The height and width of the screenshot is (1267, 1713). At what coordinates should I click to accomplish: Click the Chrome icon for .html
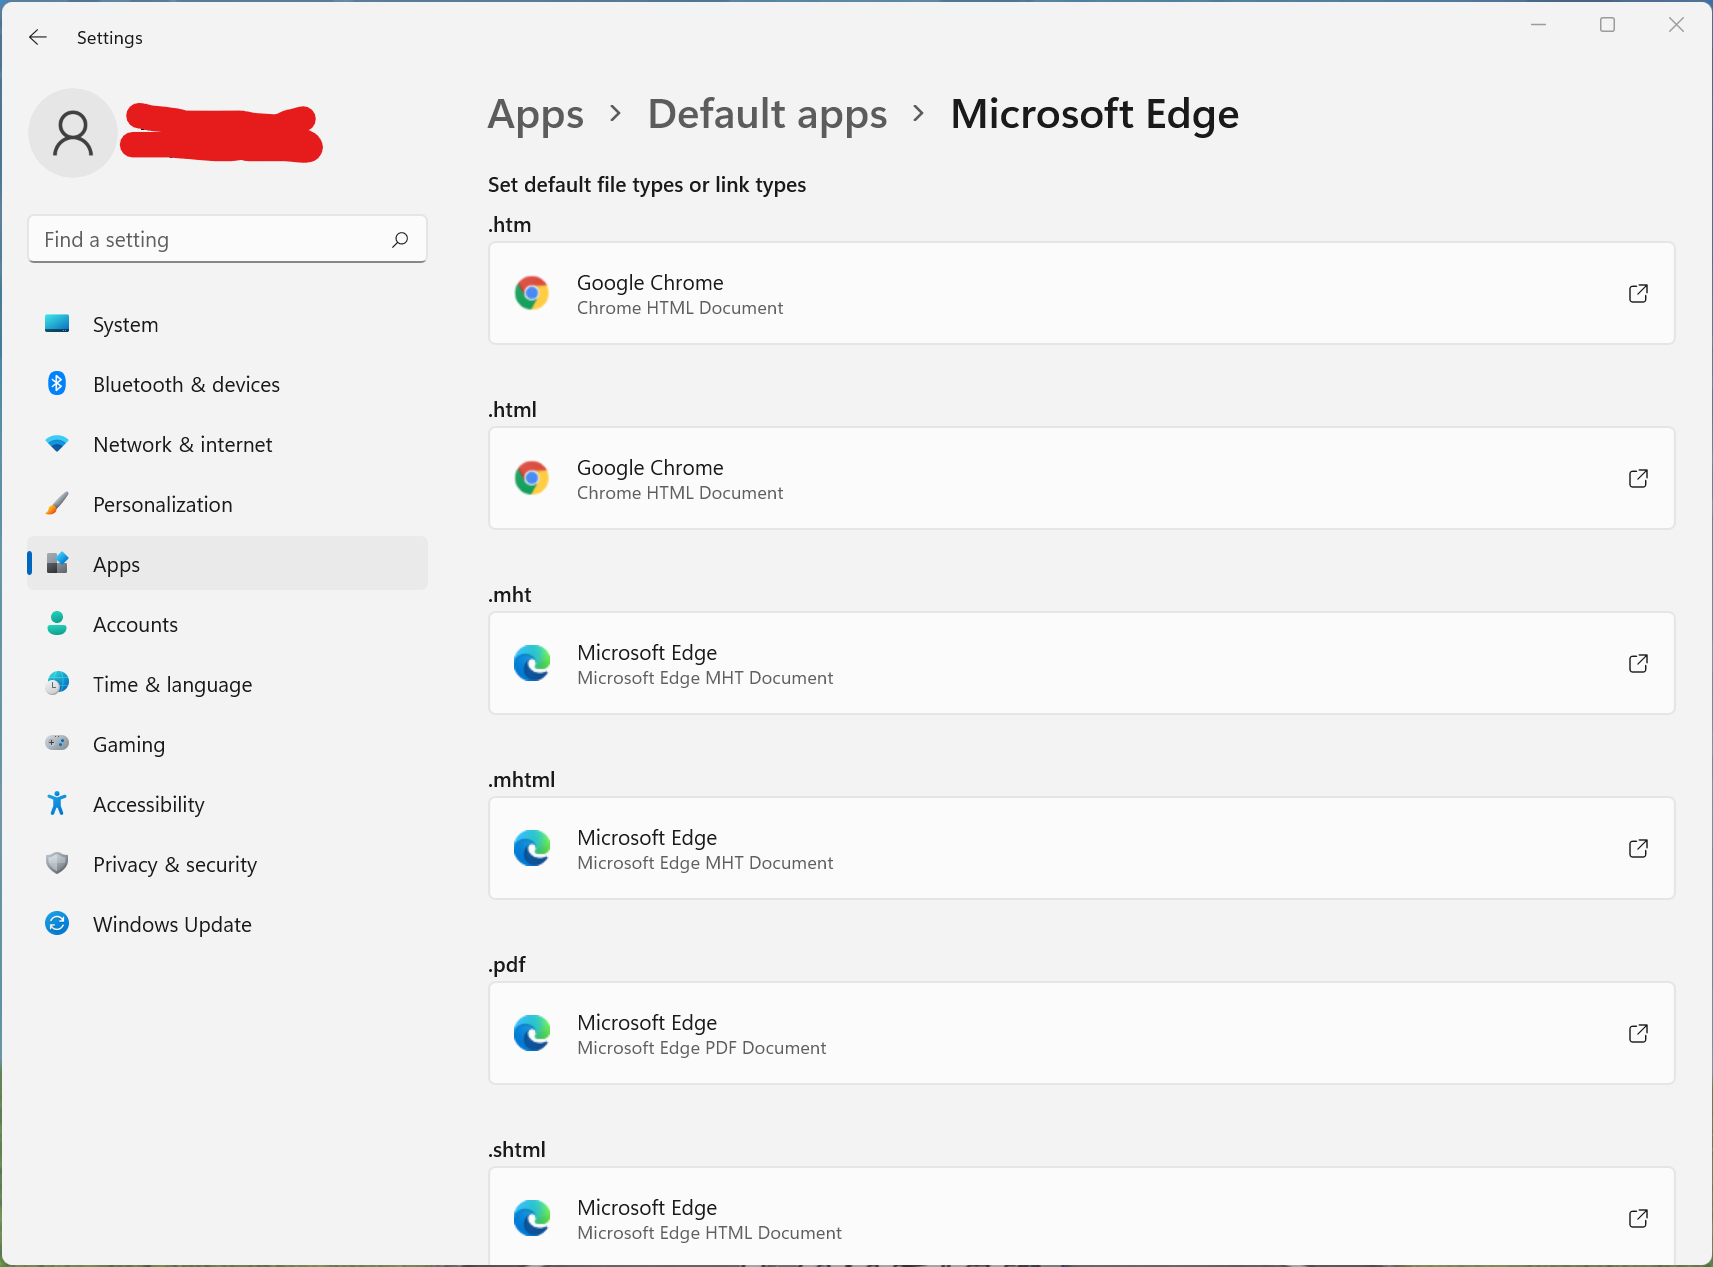click(x=532, y=478)
